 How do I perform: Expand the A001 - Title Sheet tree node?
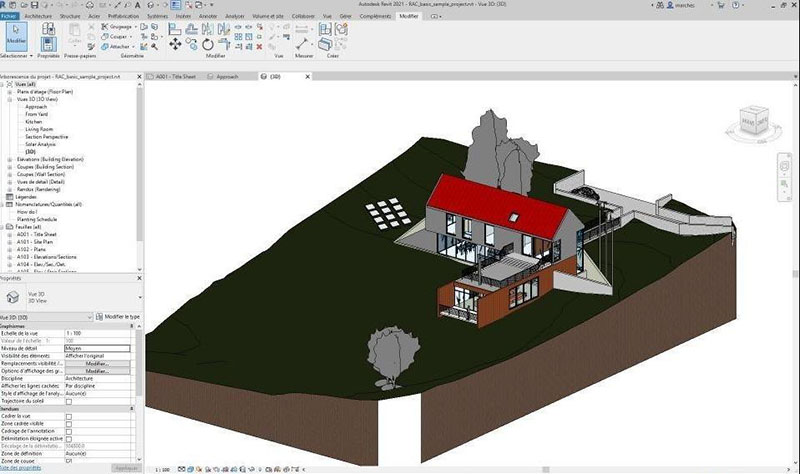(x=9, y=235)
